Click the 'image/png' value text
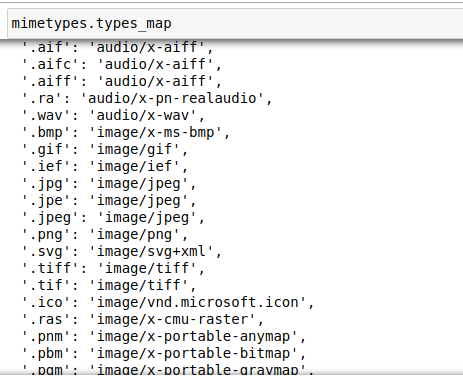 (x=135, y=235)
